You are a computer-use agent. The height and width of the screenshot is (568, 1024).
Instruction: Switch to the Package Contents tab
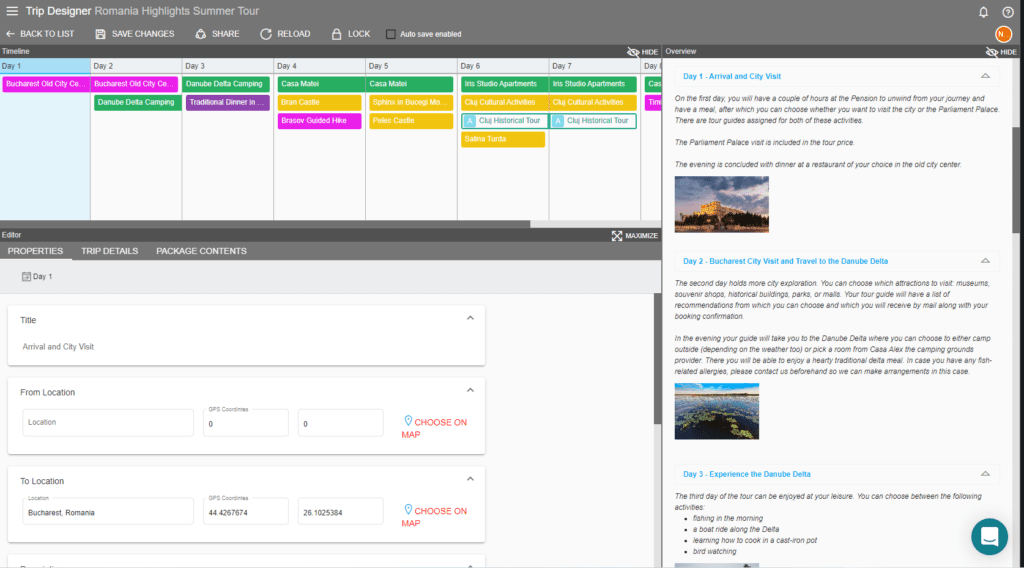pyautogui.click(x=201, y=251)
